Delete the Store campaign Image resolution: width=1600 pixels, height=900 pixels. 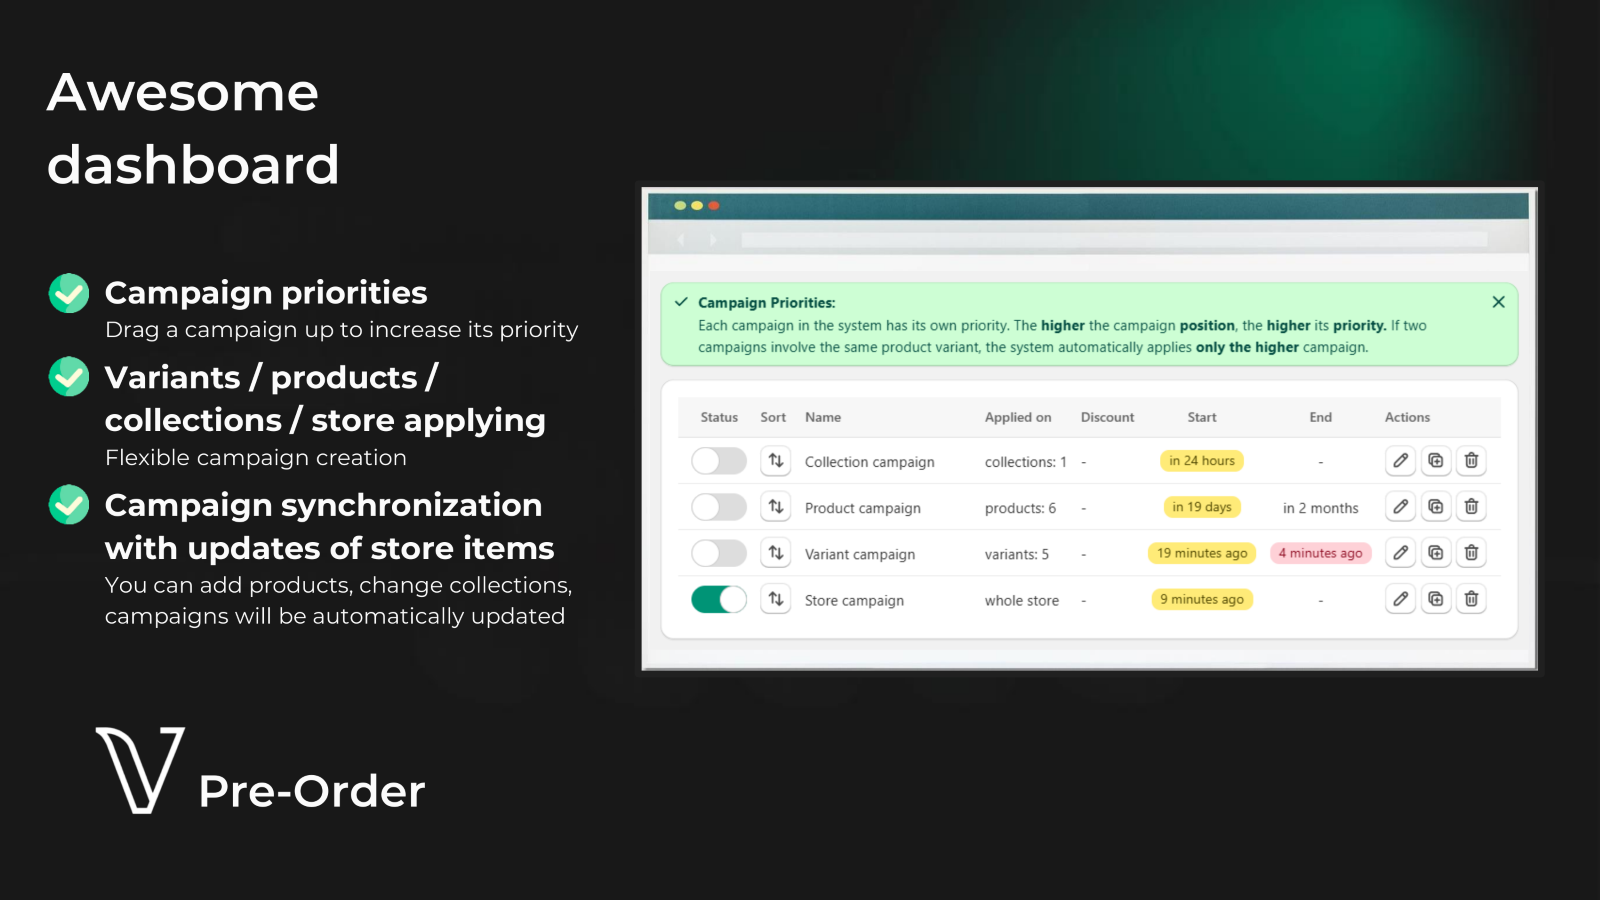point(1471,599)
